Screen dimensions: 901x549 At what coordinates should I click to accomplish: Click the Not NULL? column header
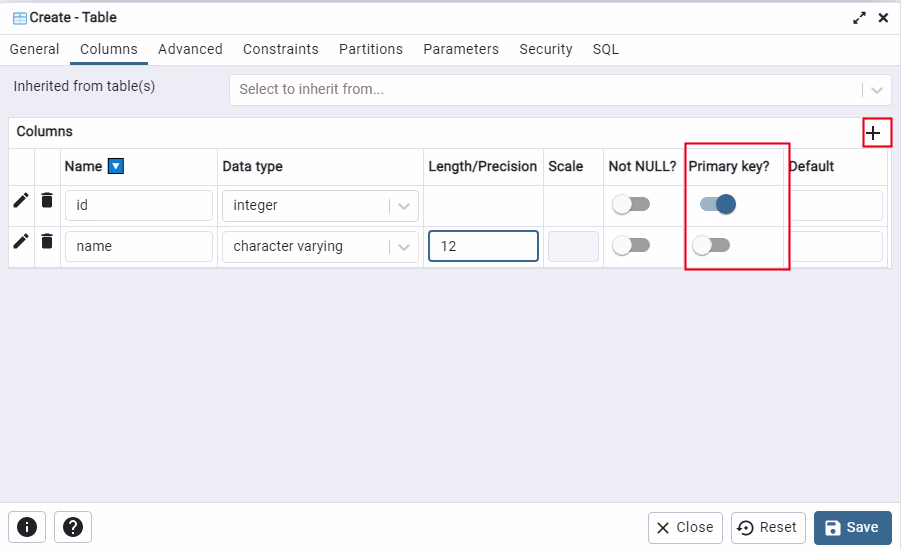tap(642, 167)
